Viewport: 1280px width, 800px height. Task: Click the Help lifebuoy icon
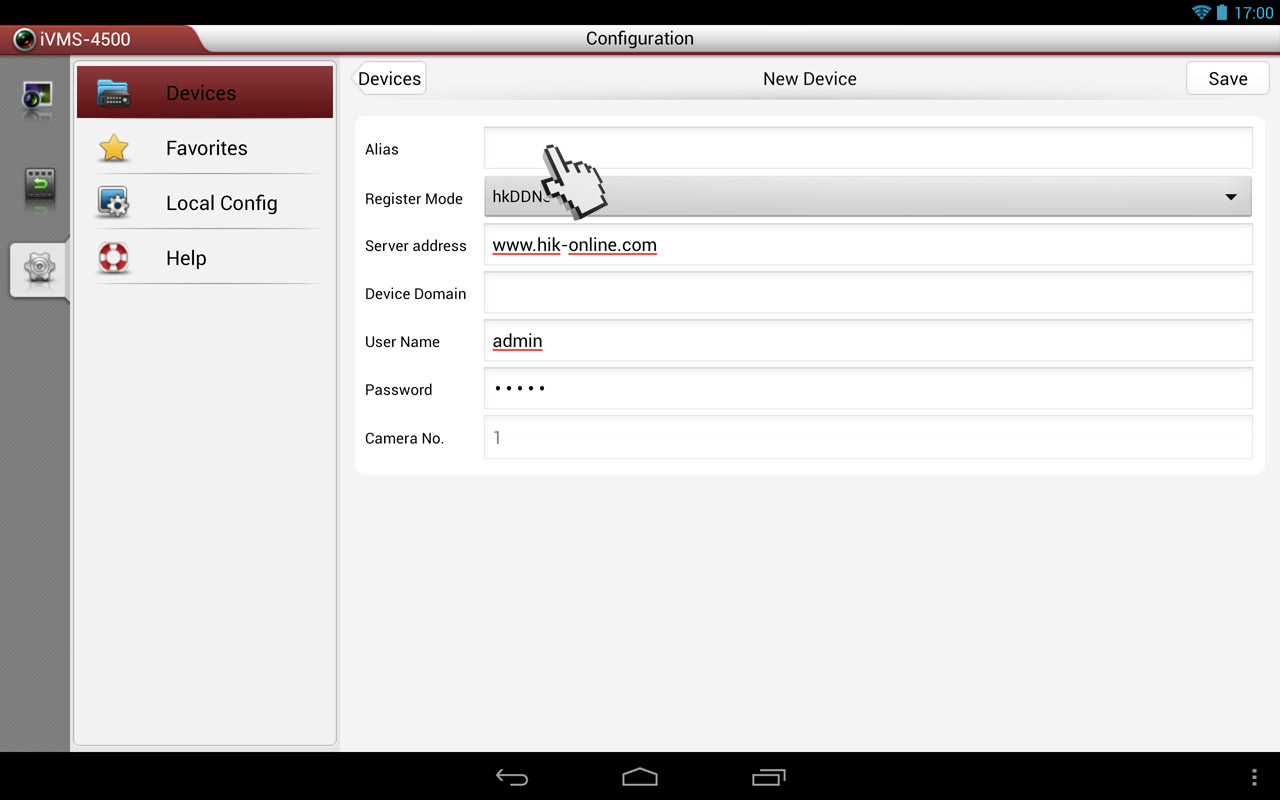113,258
